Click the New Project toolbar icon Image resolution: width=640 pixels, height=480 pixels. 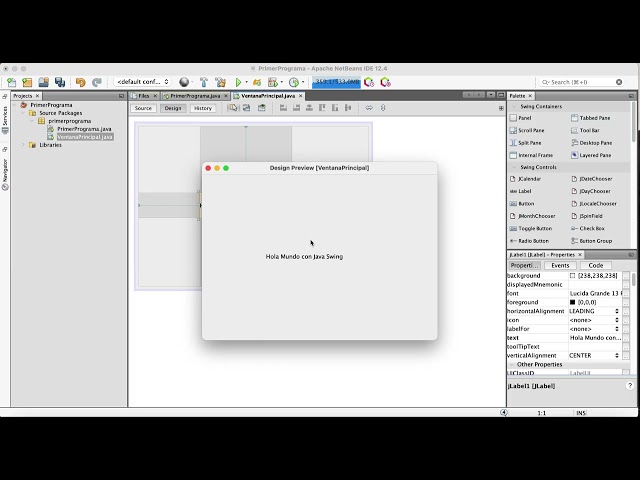pyautogui.click(x=27, y=82)
